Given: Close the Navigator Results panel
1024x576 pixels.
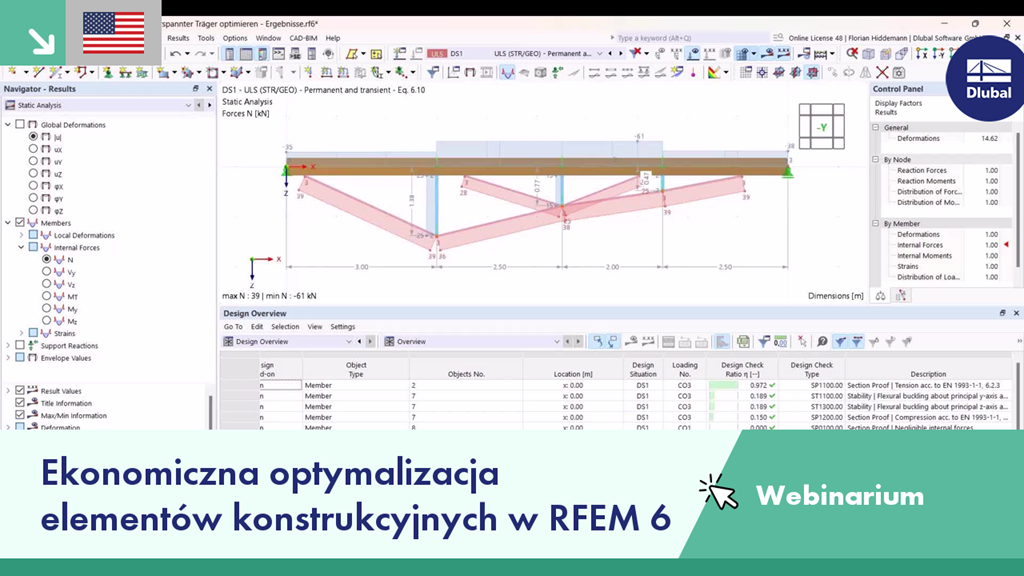Looking at the screenshot, I should click(x=209, y=88).
